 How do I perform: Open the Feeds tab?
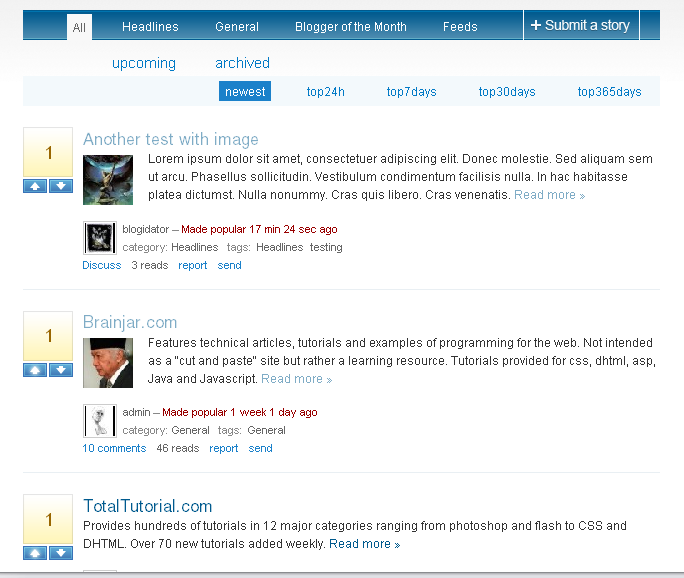(460, 27)
